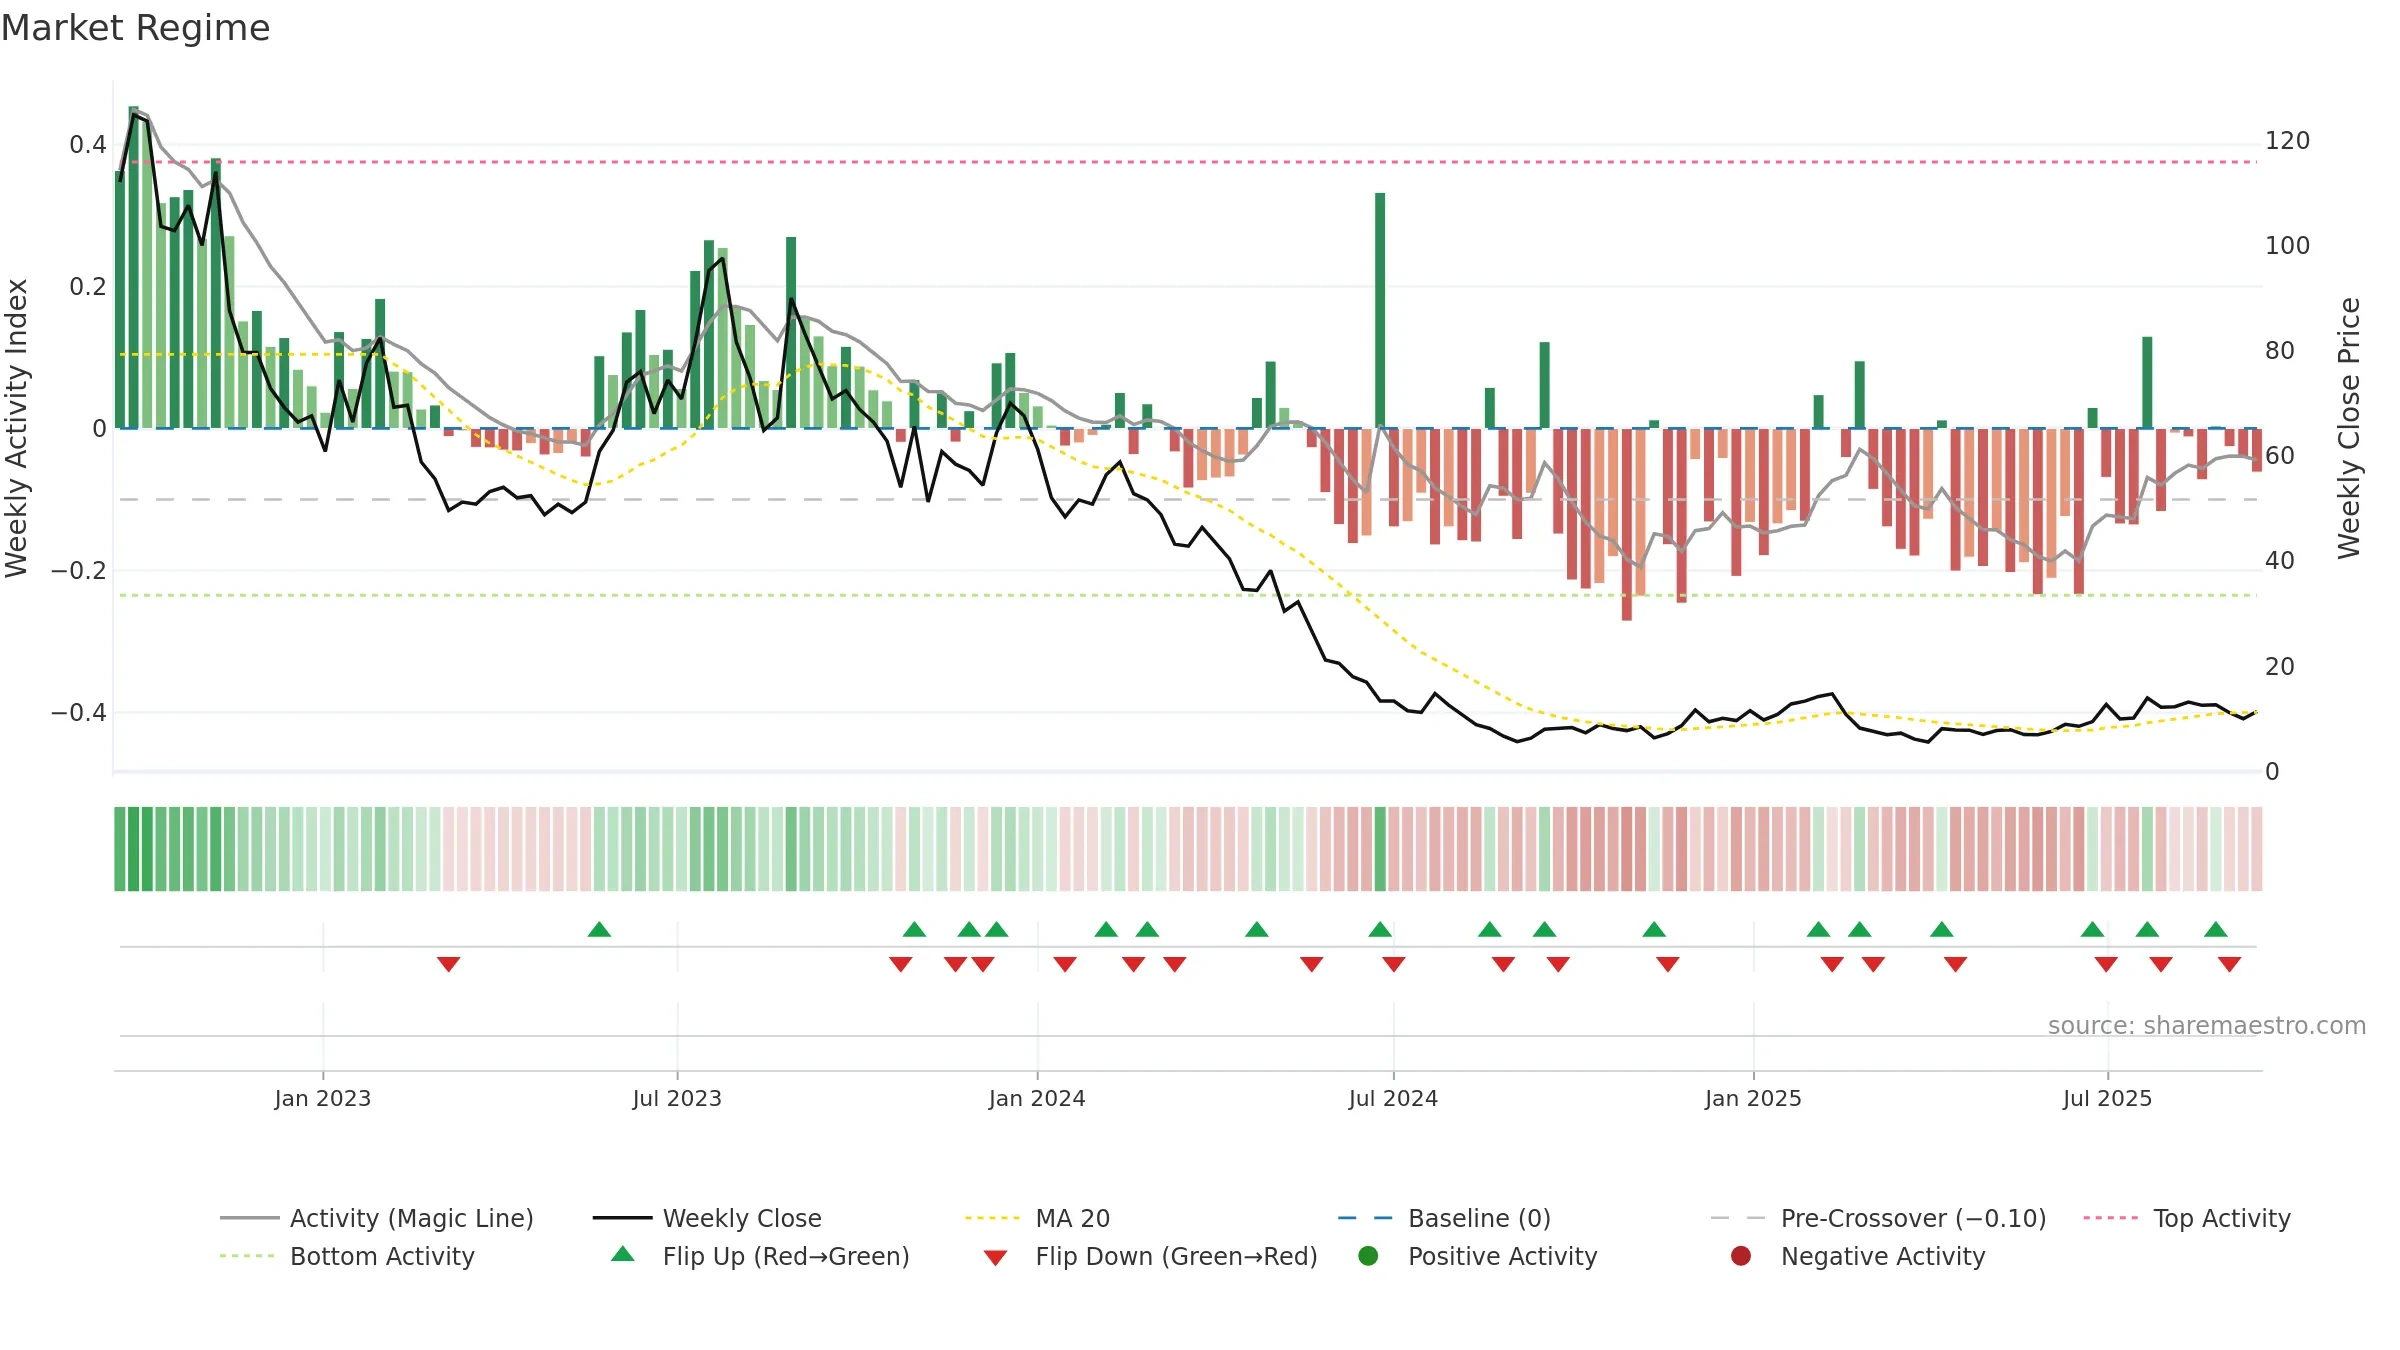Click the Weekly Activity Index axis label
Viewport: 2400px width, 1350px height.
[x=16, y=428]
